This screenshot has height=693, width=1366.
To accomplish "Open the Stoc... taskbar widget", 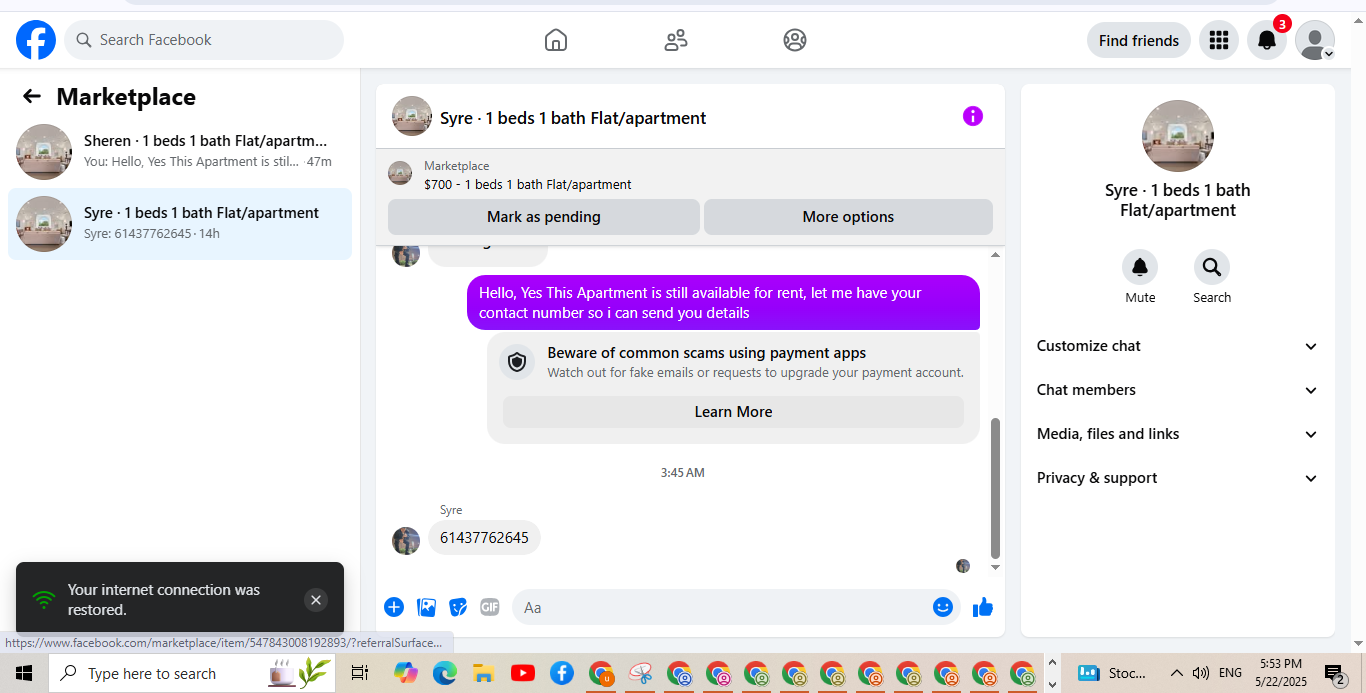I will click(1112, 673).
